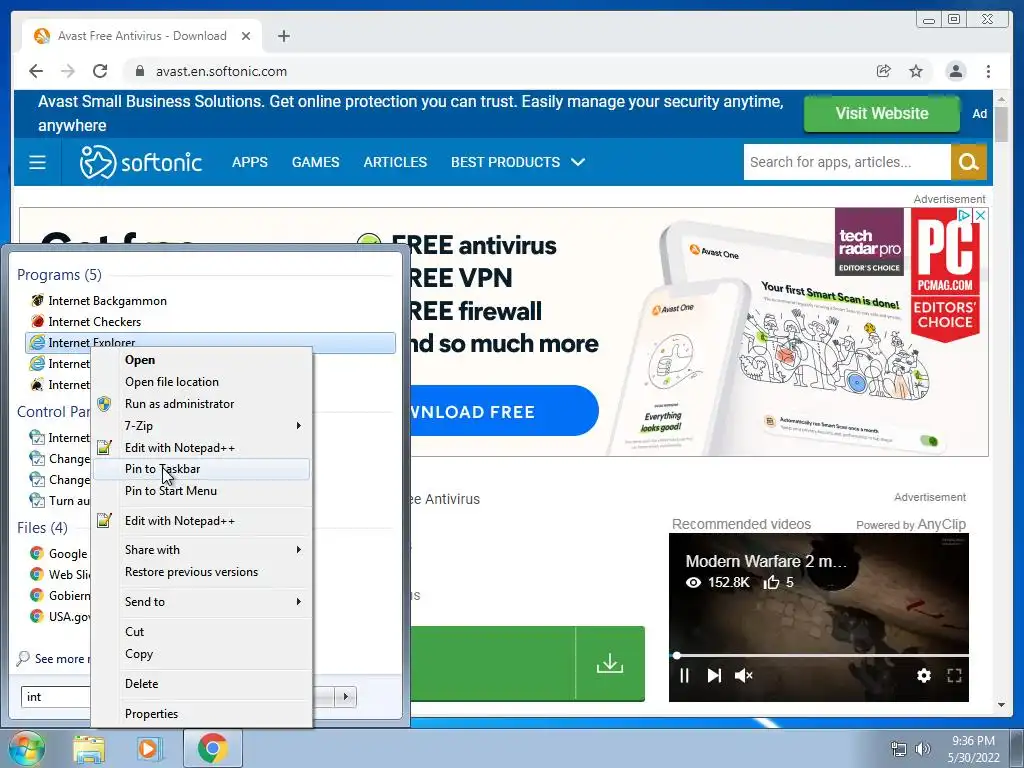Open Internet Backgammon in Start results
Image resolution: width=1024 pixels, height=768 pixels.
(x=210, y=301)
